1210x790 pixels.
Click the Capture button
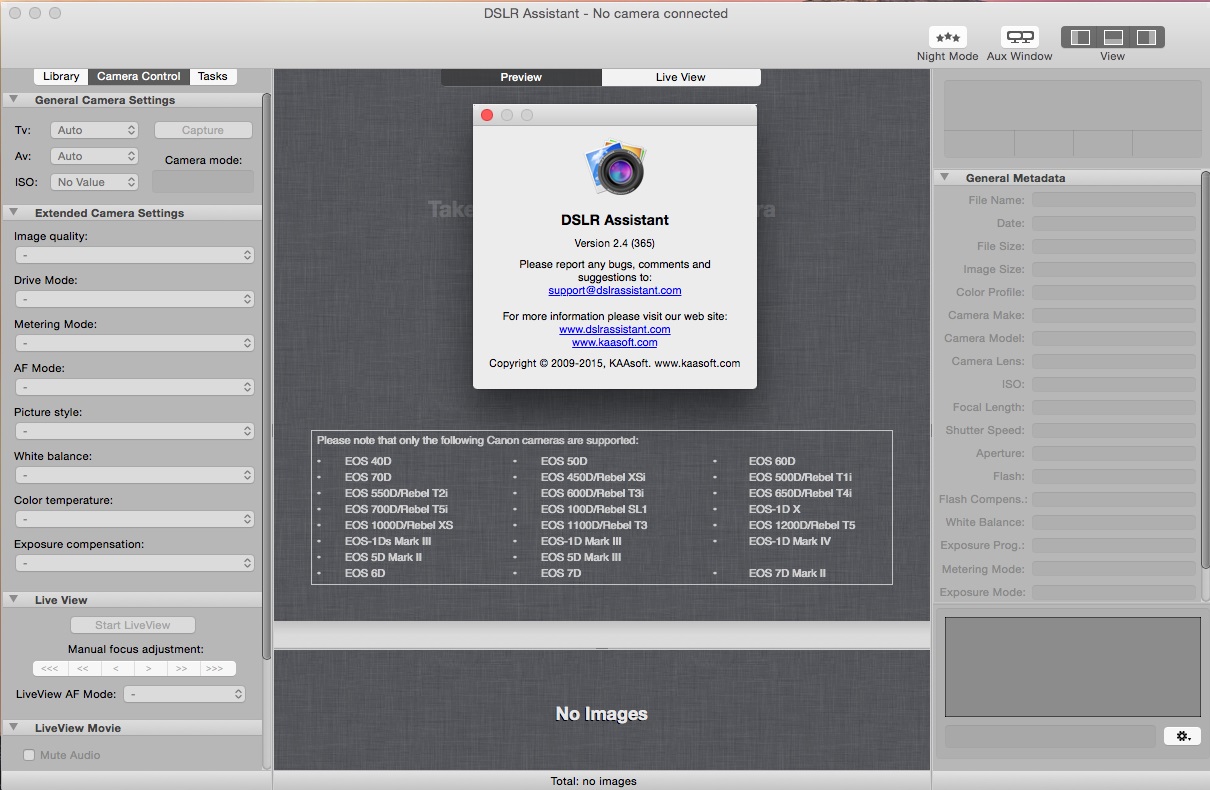203,130
